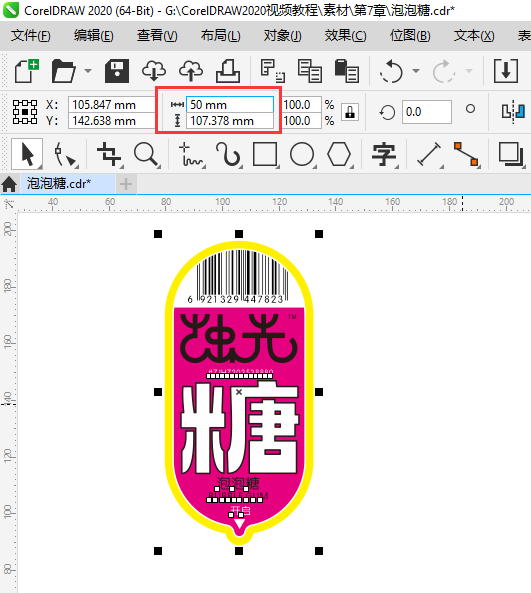Select the Crop tool

coord(109,154)
